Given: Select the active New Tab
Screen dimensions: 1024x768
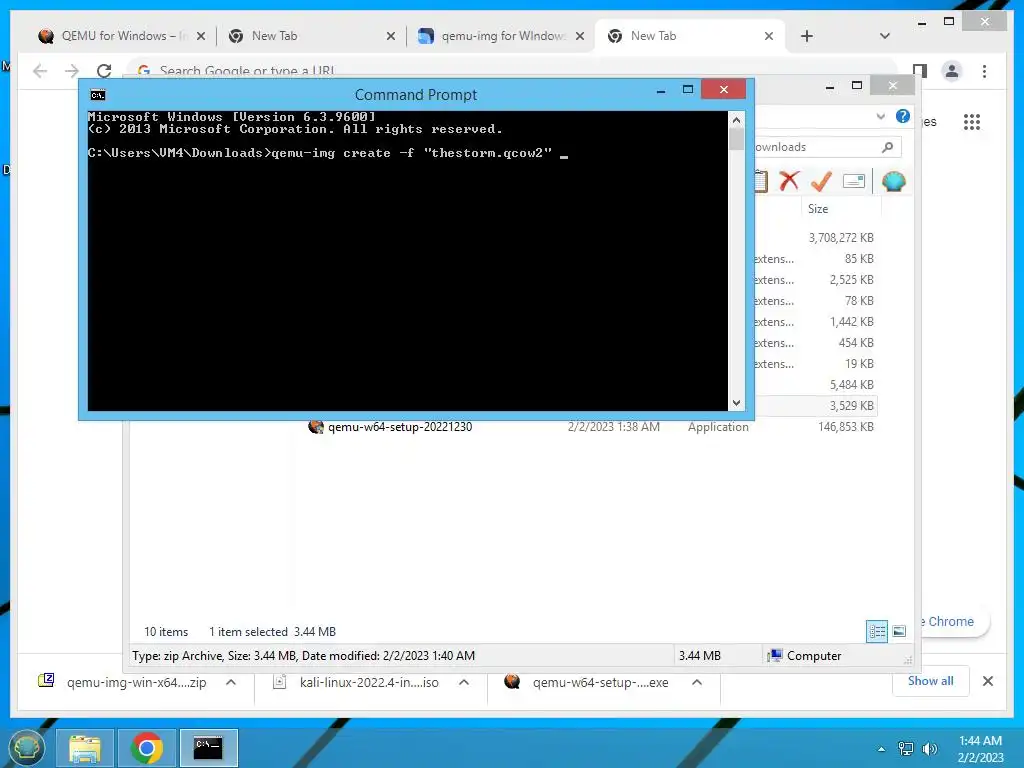Looking at the screenshot, I should [690, 36].
